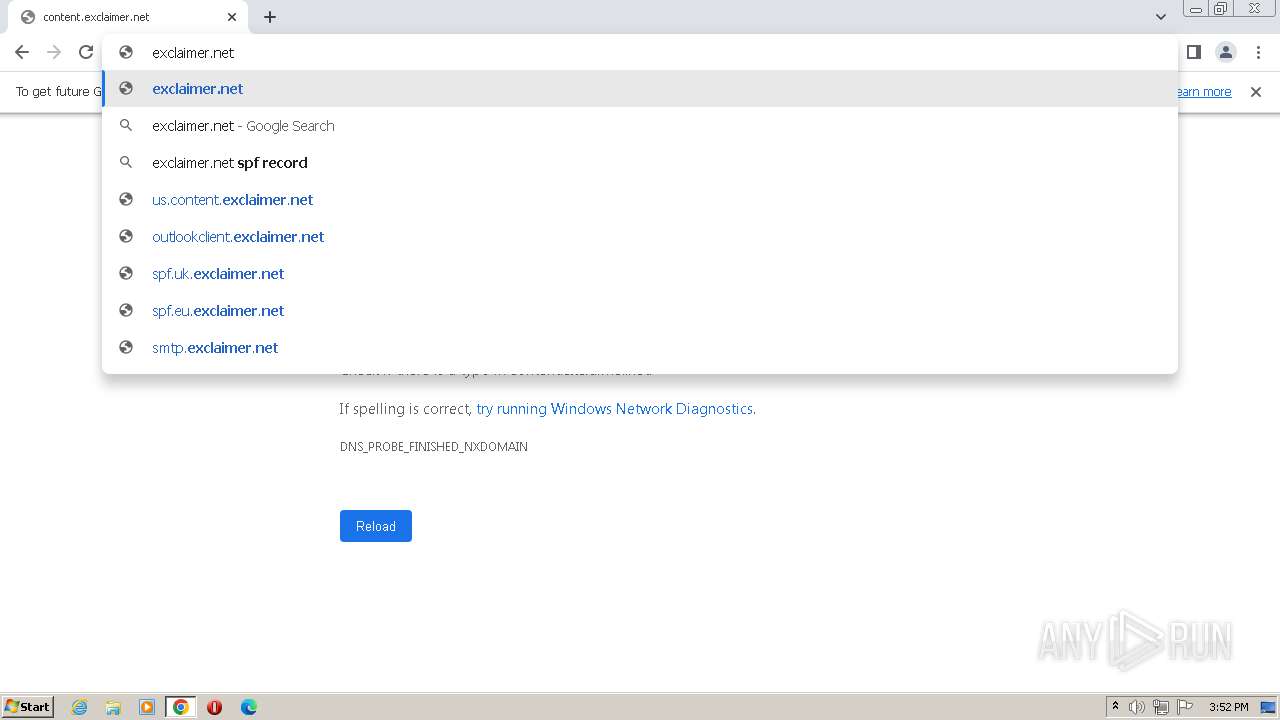Follow the Learn more link in infobar
This screenshot has height=720, width=1280.
tap(1203, 92)
